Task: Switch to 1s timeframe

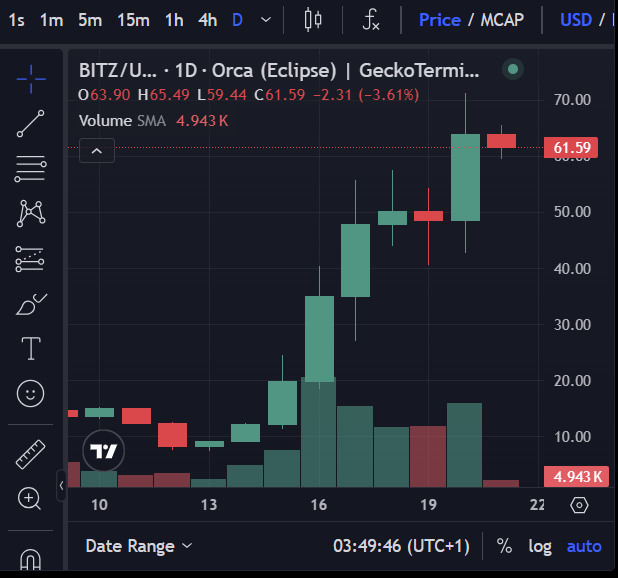Action: pos(17,20)
